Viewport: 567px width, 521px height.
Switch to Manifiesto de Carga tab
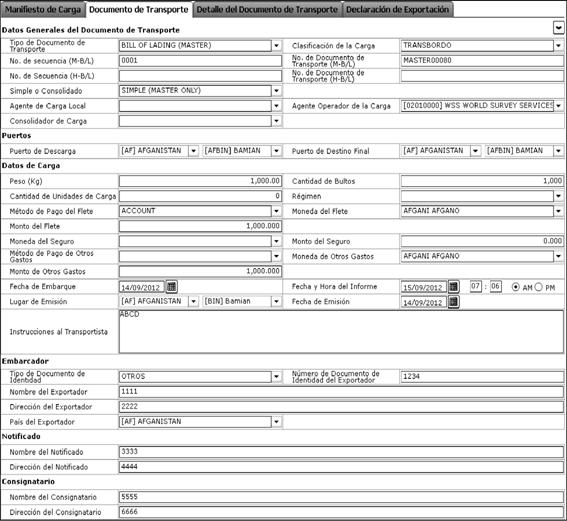(x=43, y=9)
